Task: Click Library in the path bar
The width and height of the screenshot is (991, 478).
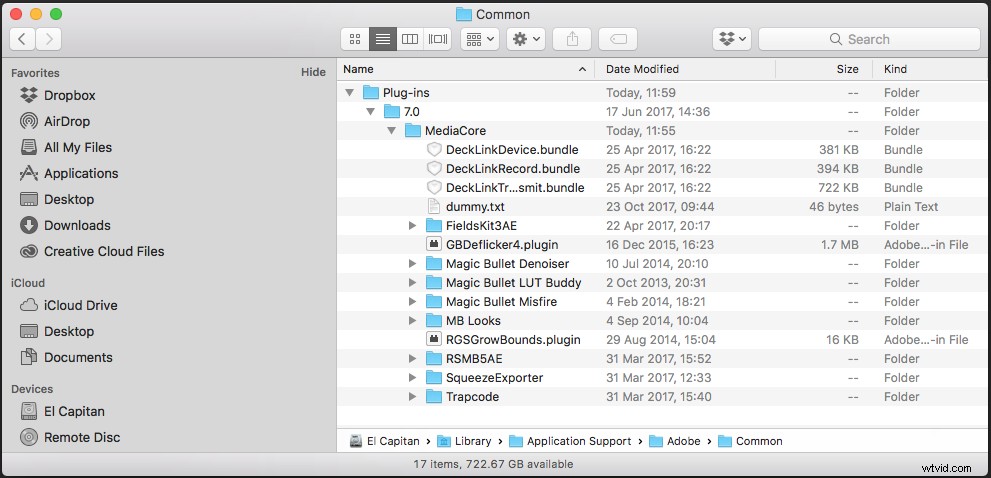Action: (x=465, y=441)
